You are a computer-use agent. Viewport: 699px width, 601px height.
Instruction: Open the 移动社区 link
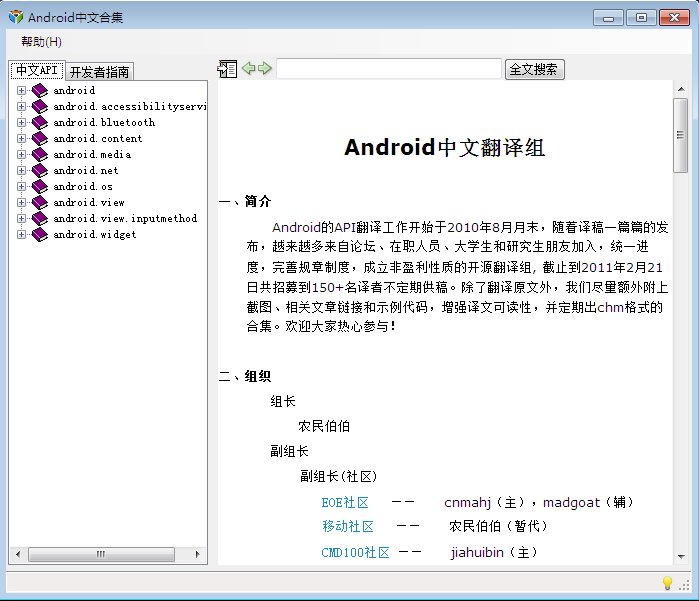tap(348, 527)
